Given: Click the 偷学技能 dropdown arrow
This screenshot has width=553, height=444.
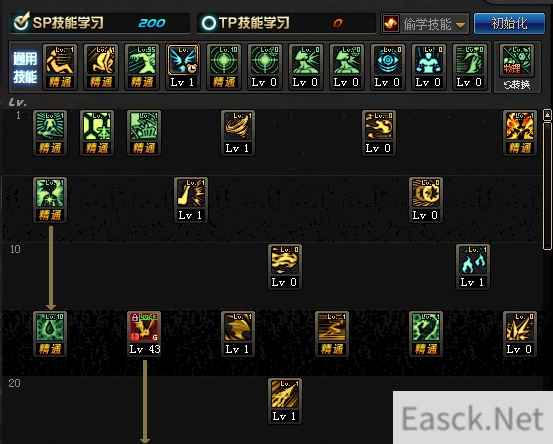Looking at the screenshot, I should [x=460, y=25].
